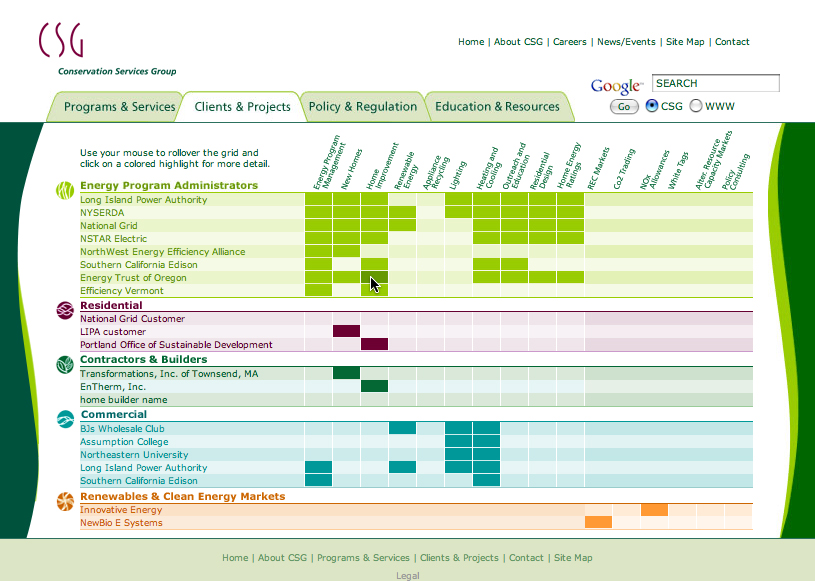Click the BJs Wholesale Club row label
Image resolution: width=815 pixels, height=581 pixels.
[x=122, y=429]
